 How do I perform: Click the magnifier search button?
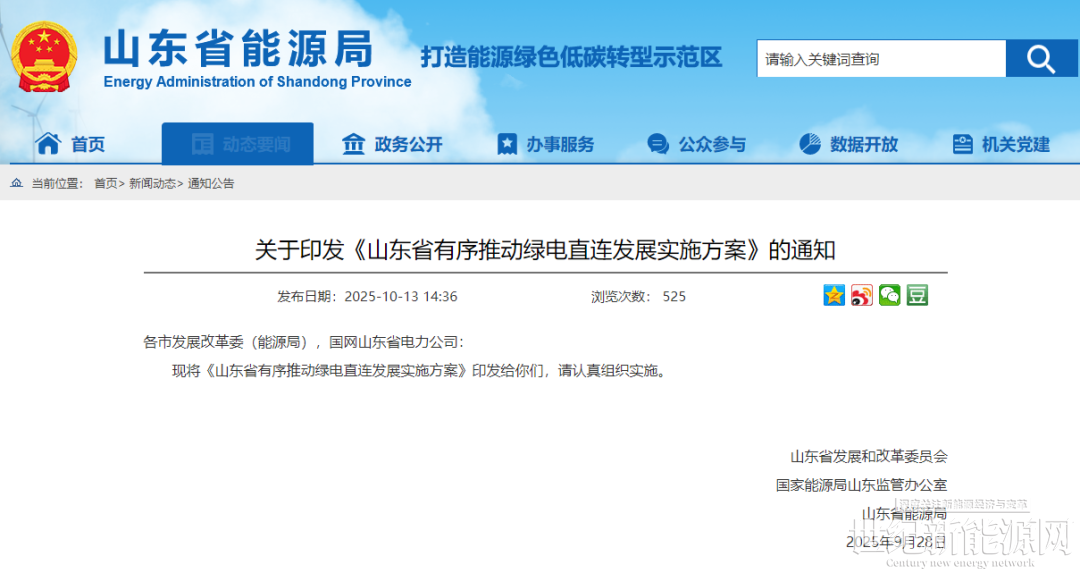(x=1041, y=59)
